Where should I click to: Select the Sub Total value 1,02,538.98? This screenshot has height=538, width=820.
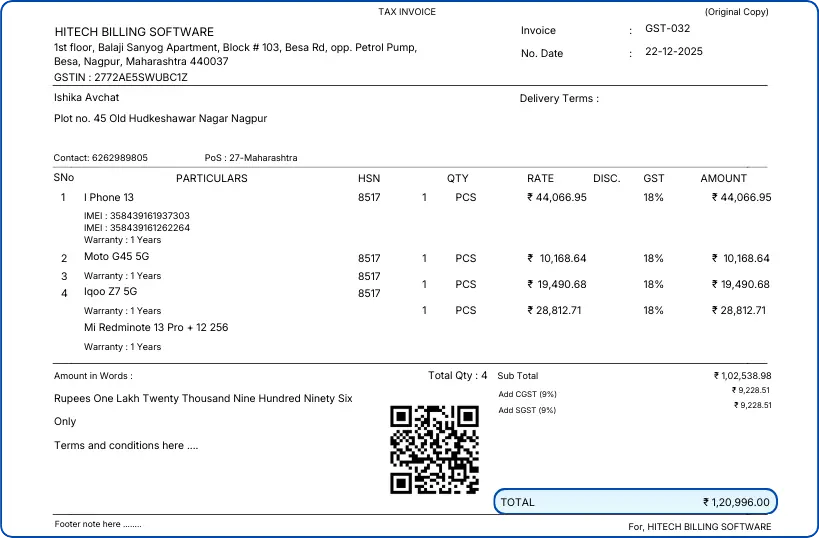click(x=742, y=376)
